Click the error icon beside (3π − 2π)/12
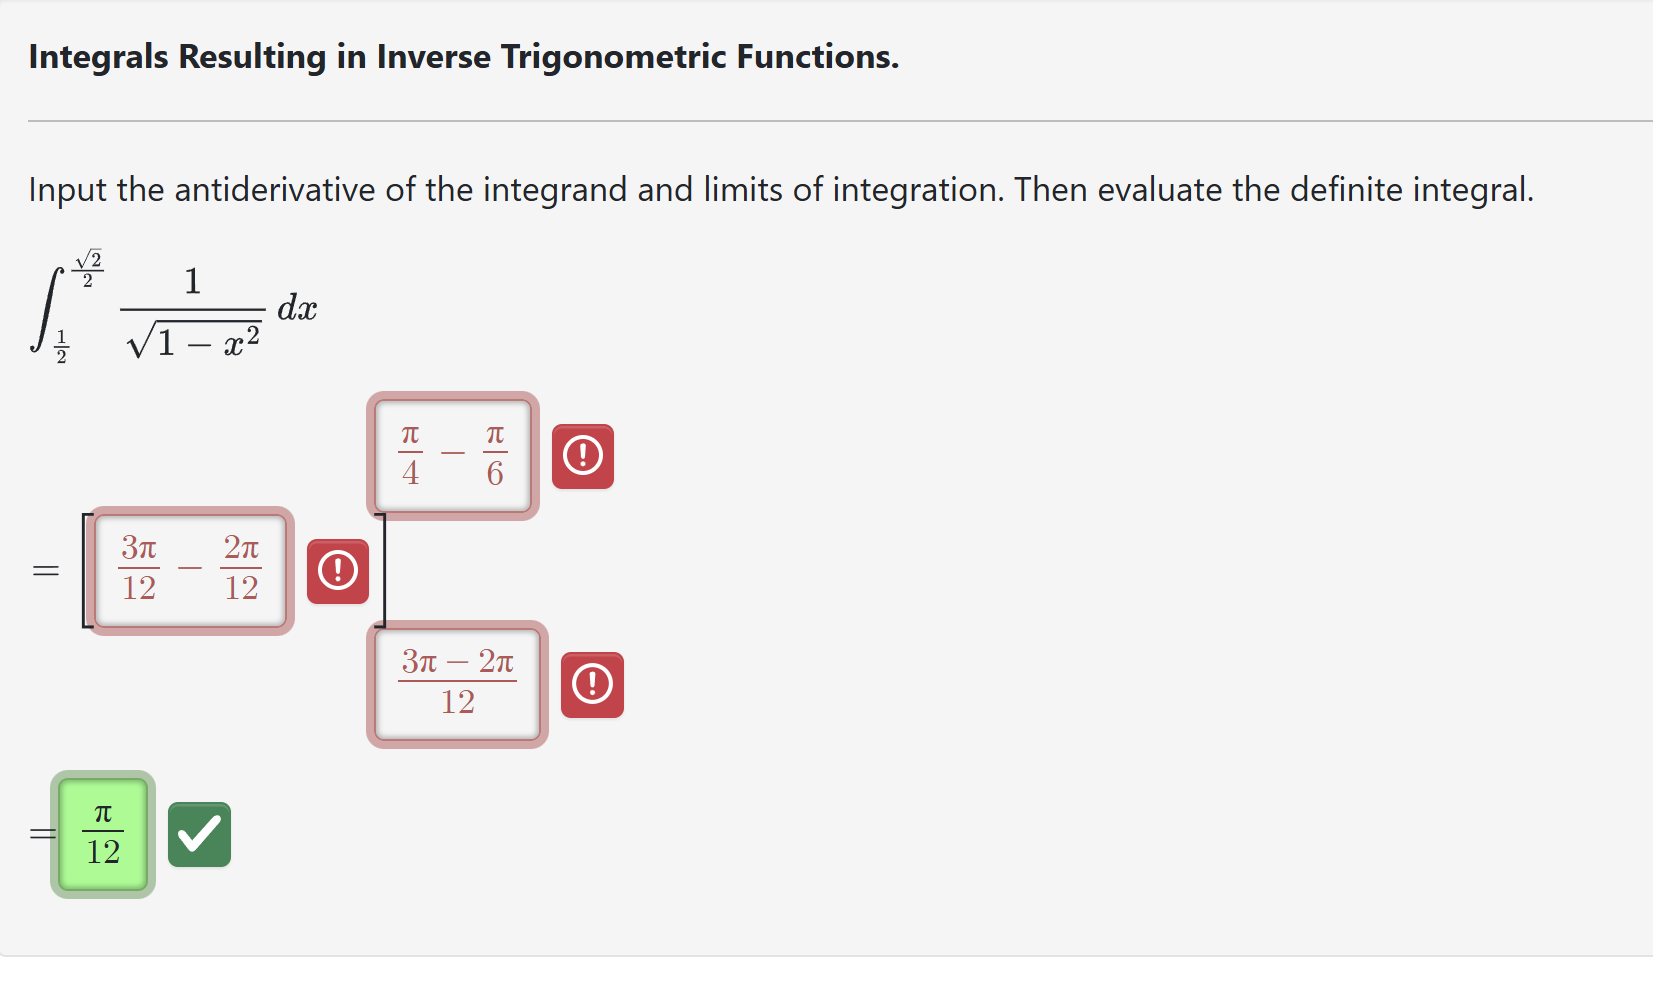 click(592, 684)
